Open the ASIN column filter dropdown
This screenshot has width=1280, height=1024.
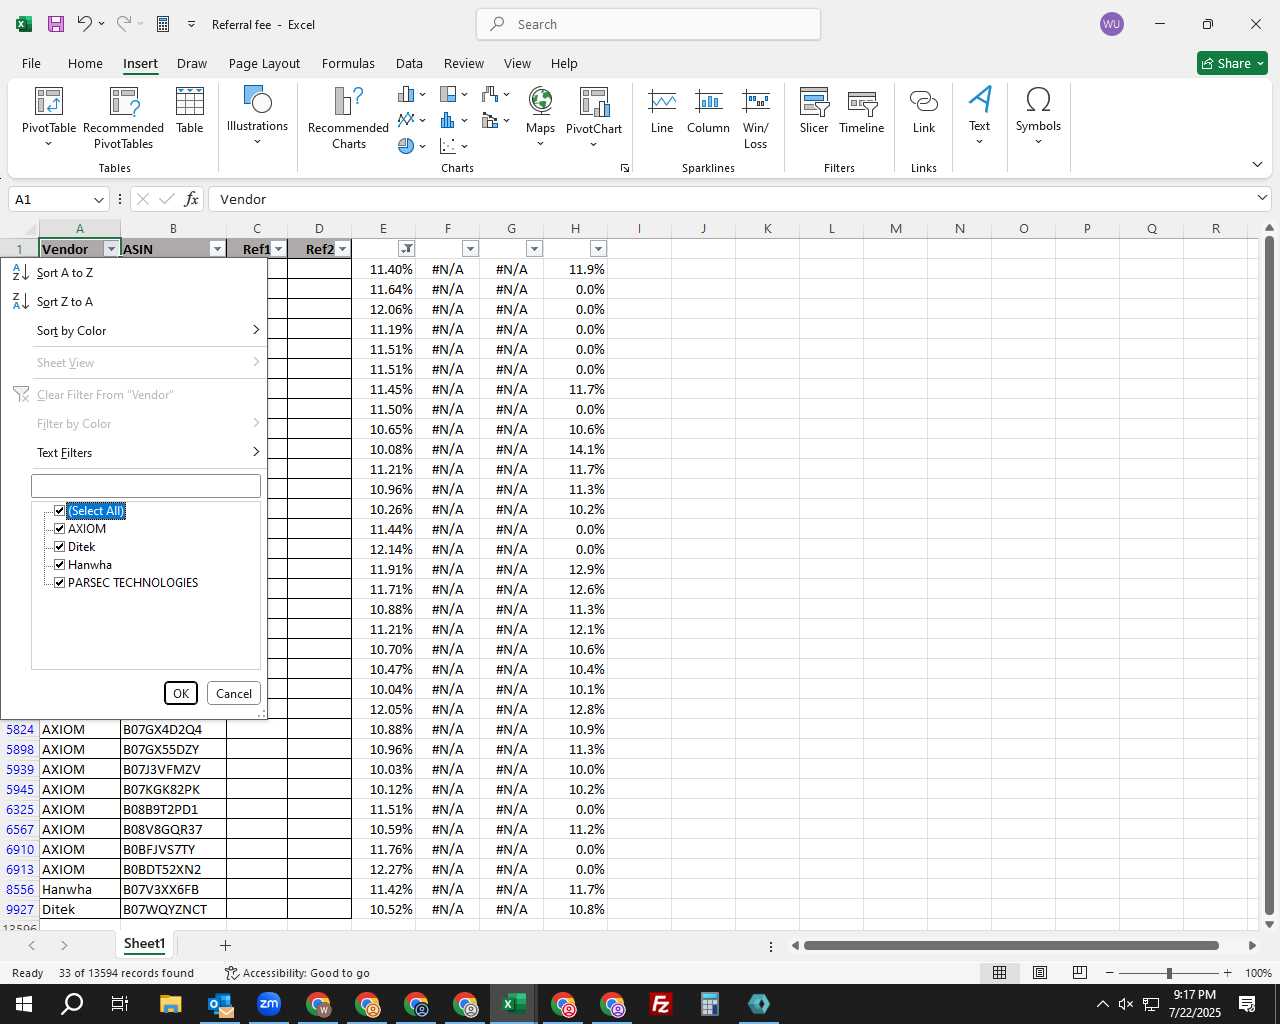tap(217, 249)
